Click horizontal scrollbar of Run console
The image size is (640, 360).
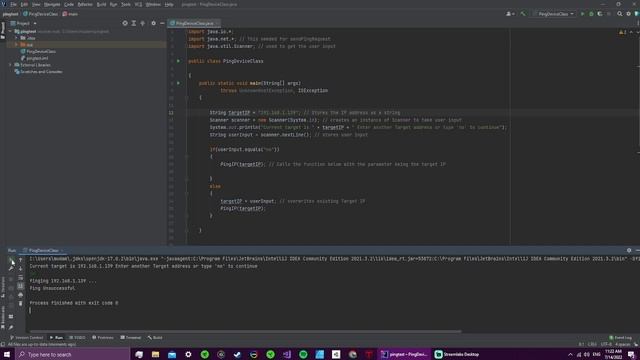click(246, 331)
